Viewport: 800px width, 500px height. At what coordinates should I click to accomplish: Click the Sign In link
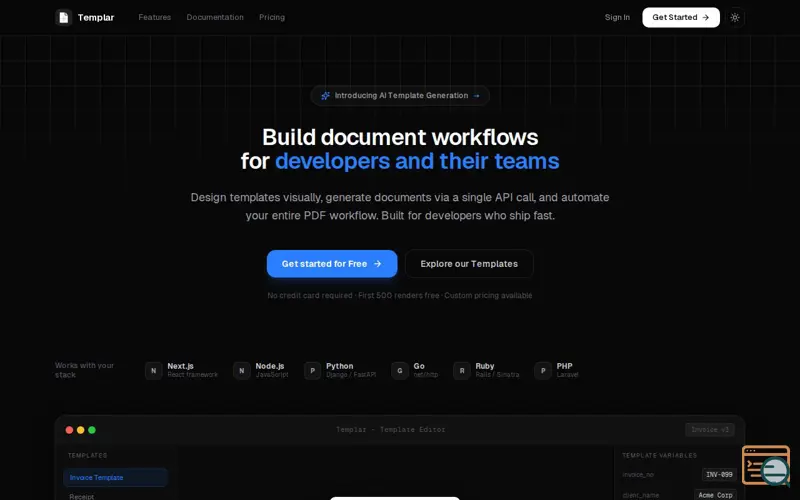coord(617,17)
